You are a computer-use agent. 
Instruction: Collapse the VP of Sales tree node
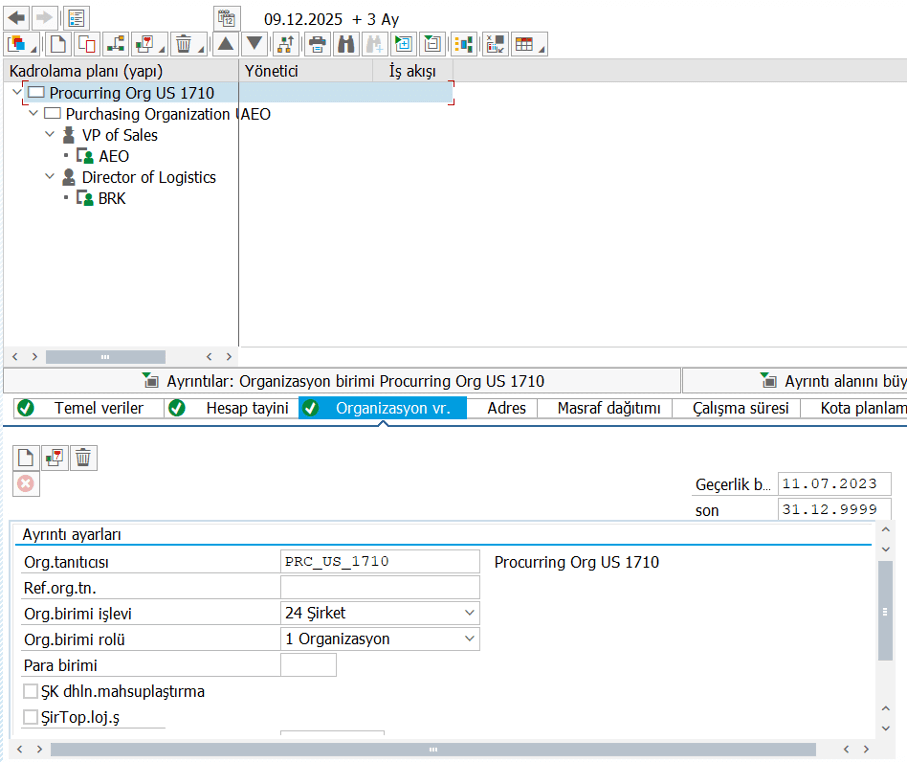[x=50, y=135]
